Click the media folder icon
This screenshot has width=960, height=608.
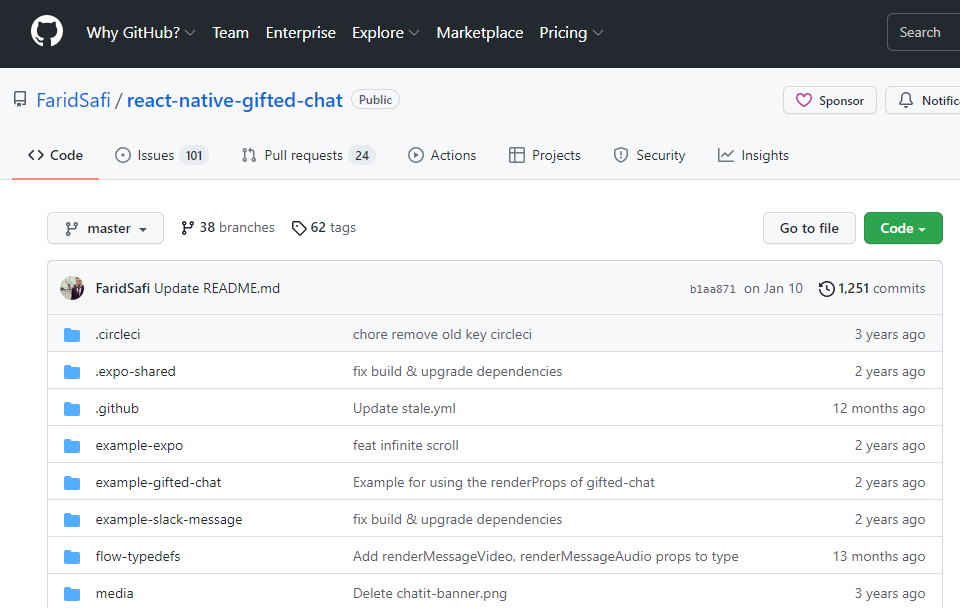click(72, 594)
